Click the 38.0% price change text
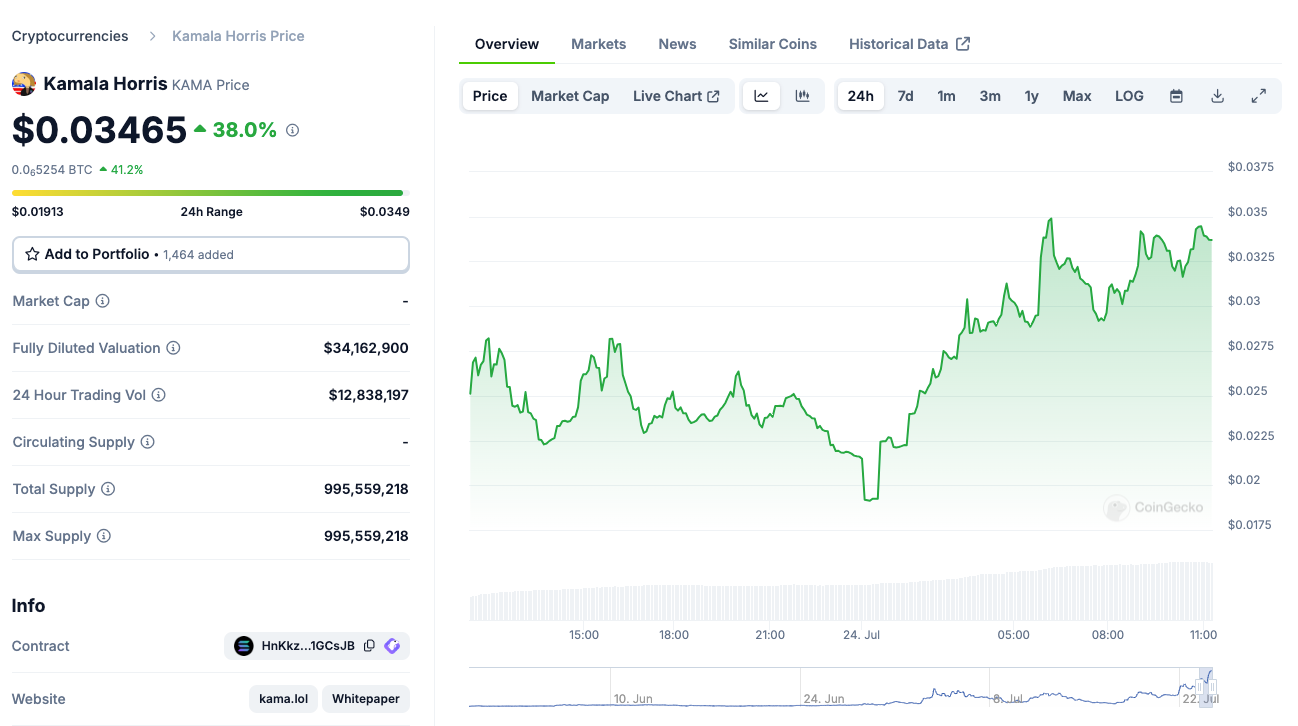1298x726 pixels. pos(244,130)
